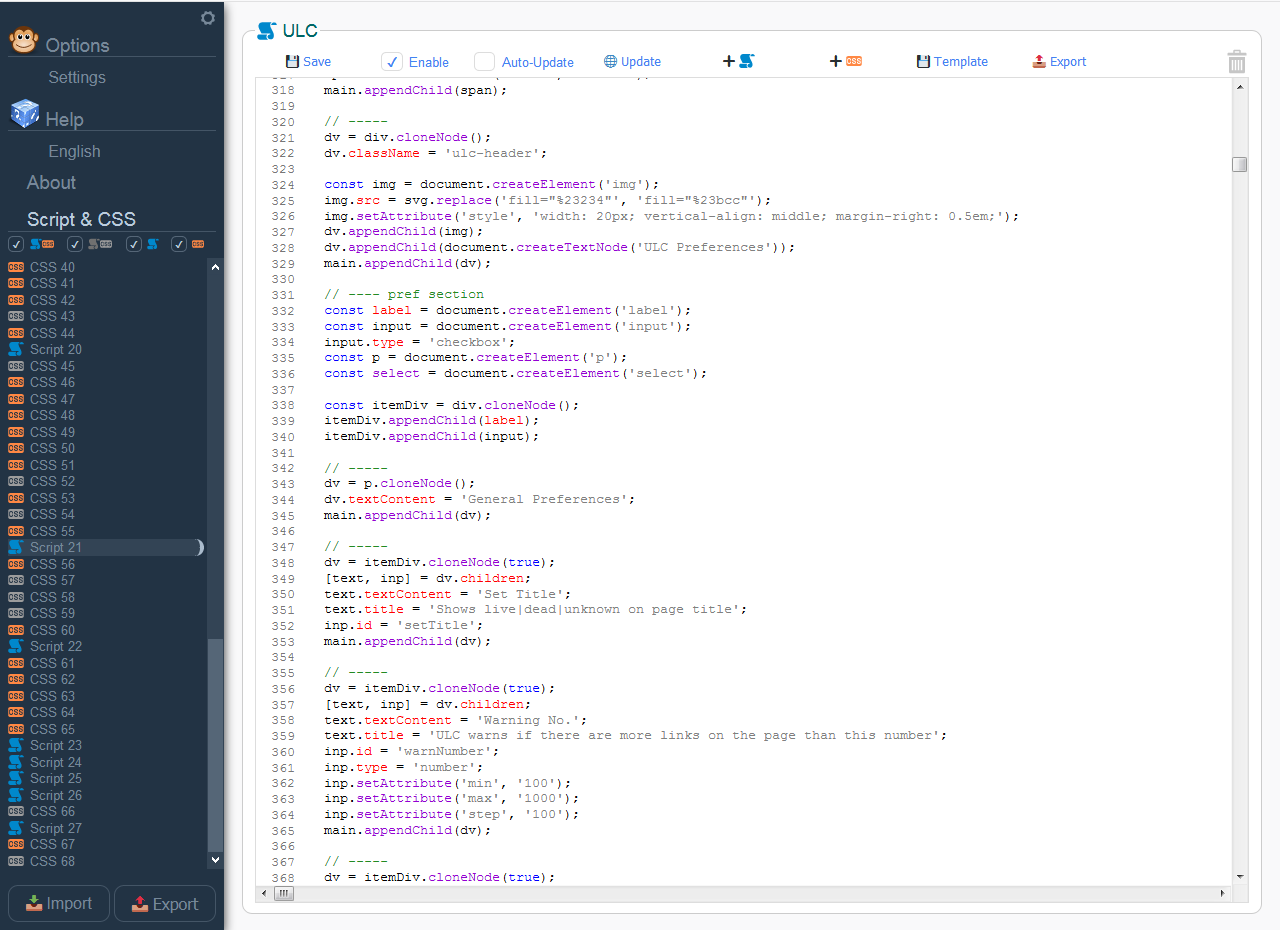Add new CSS with plus-CSS icon

click(845, 61)
